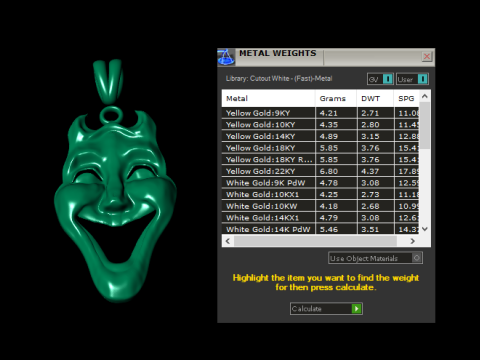Close the Metal Weights dialog
This screenshot has width=480, height=360.
(427, 56)
